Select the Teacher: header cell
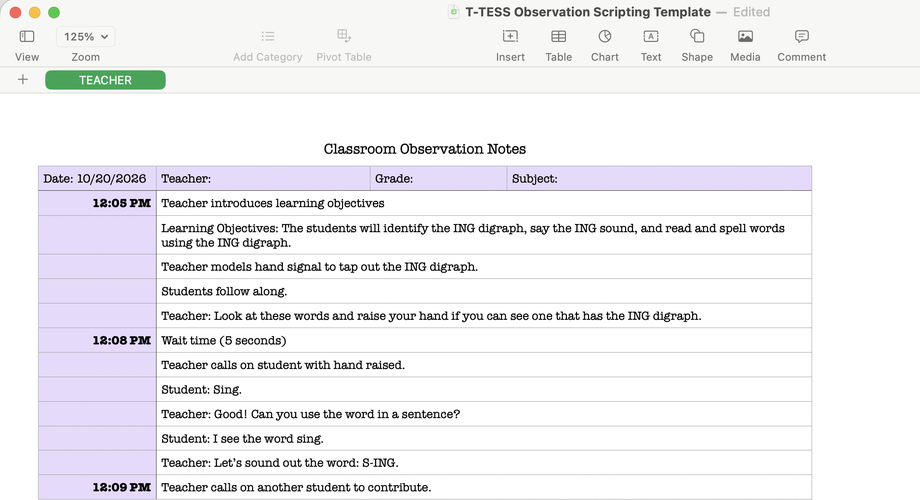 [x=263, y=178]
